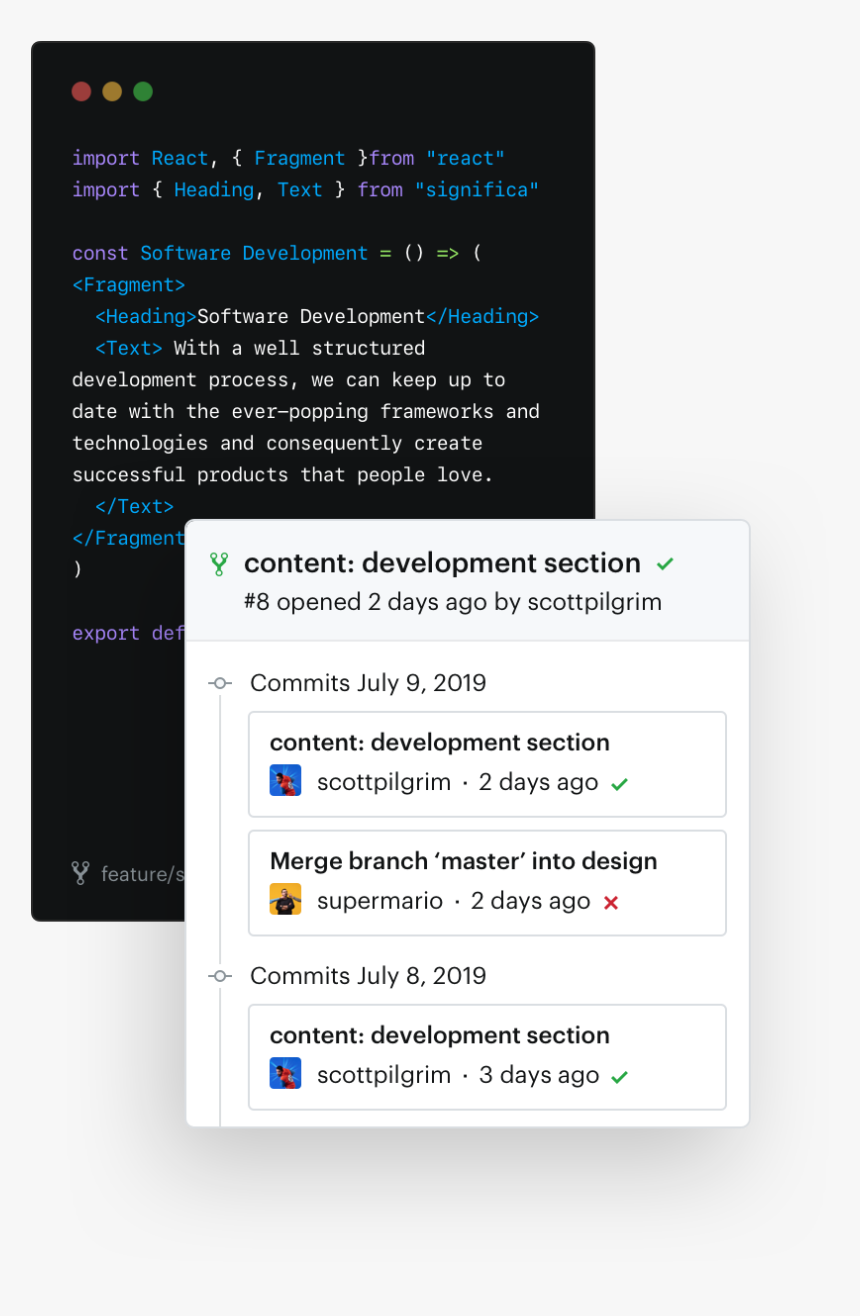Click the branch icon in editor footer
This screenshot has width=860, height=1316.
(81, 873)
